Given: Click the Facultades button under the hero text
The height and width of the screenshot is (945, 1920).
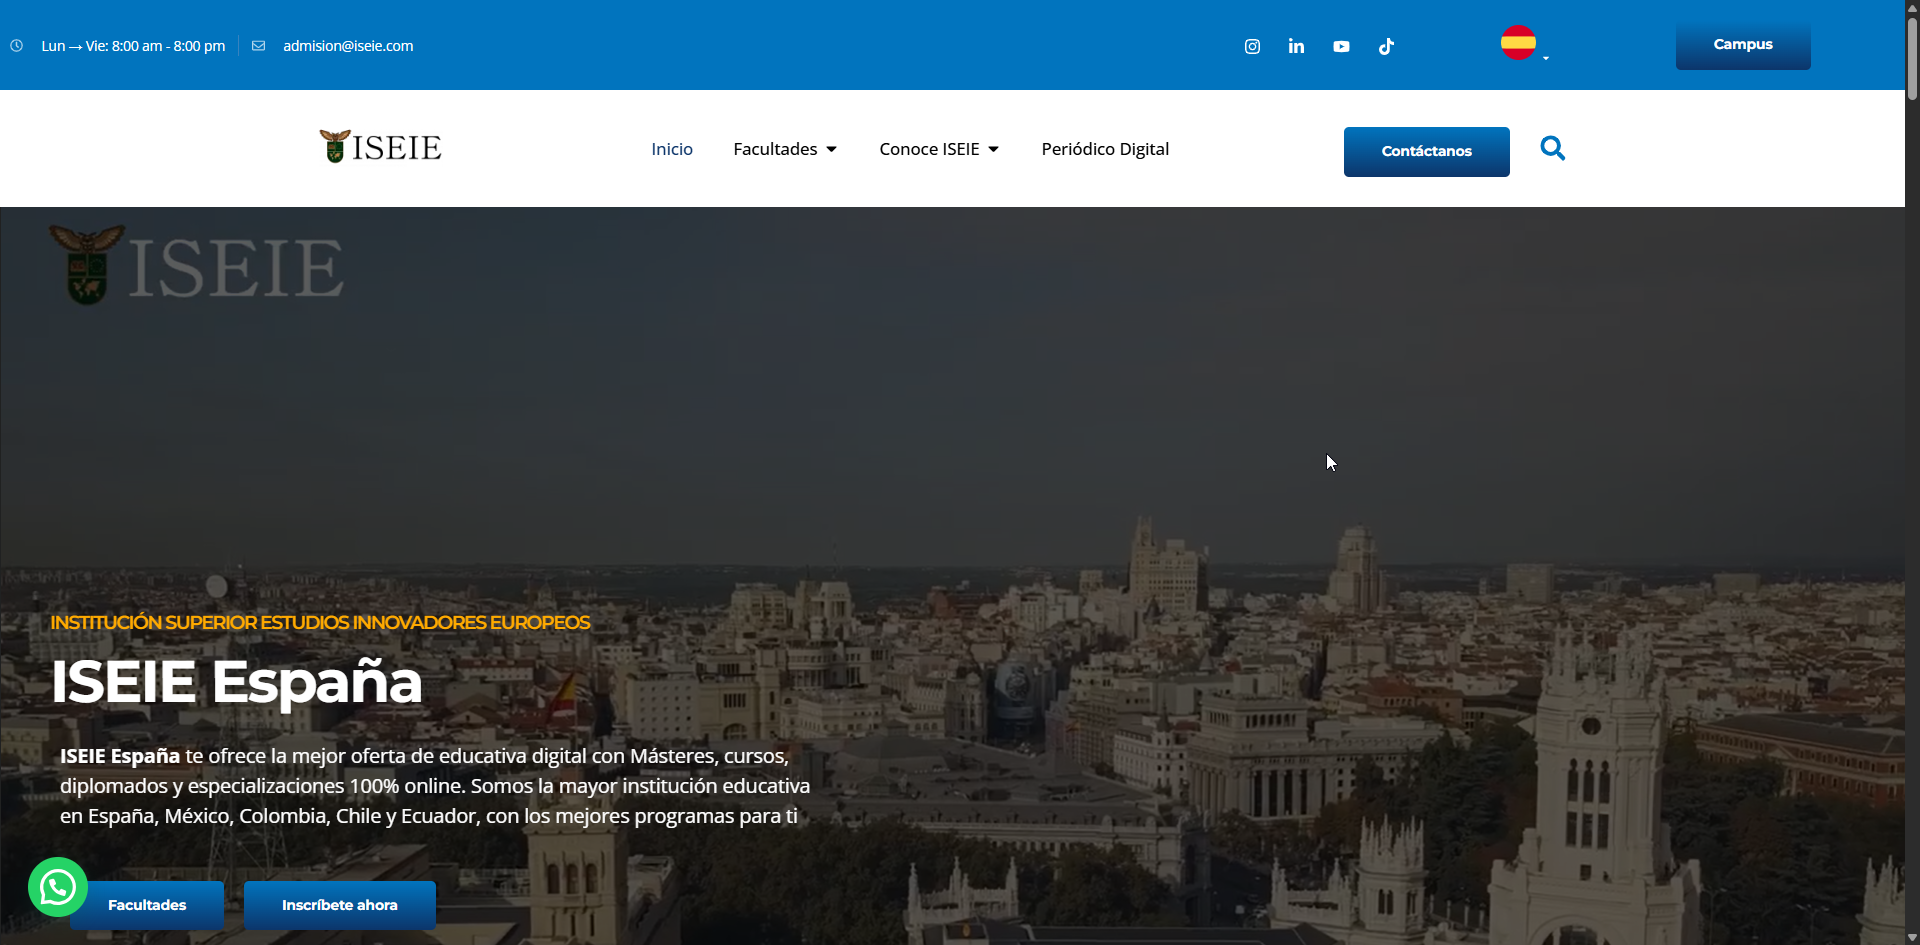Looking at the screenshot, I should coord(146,905).
